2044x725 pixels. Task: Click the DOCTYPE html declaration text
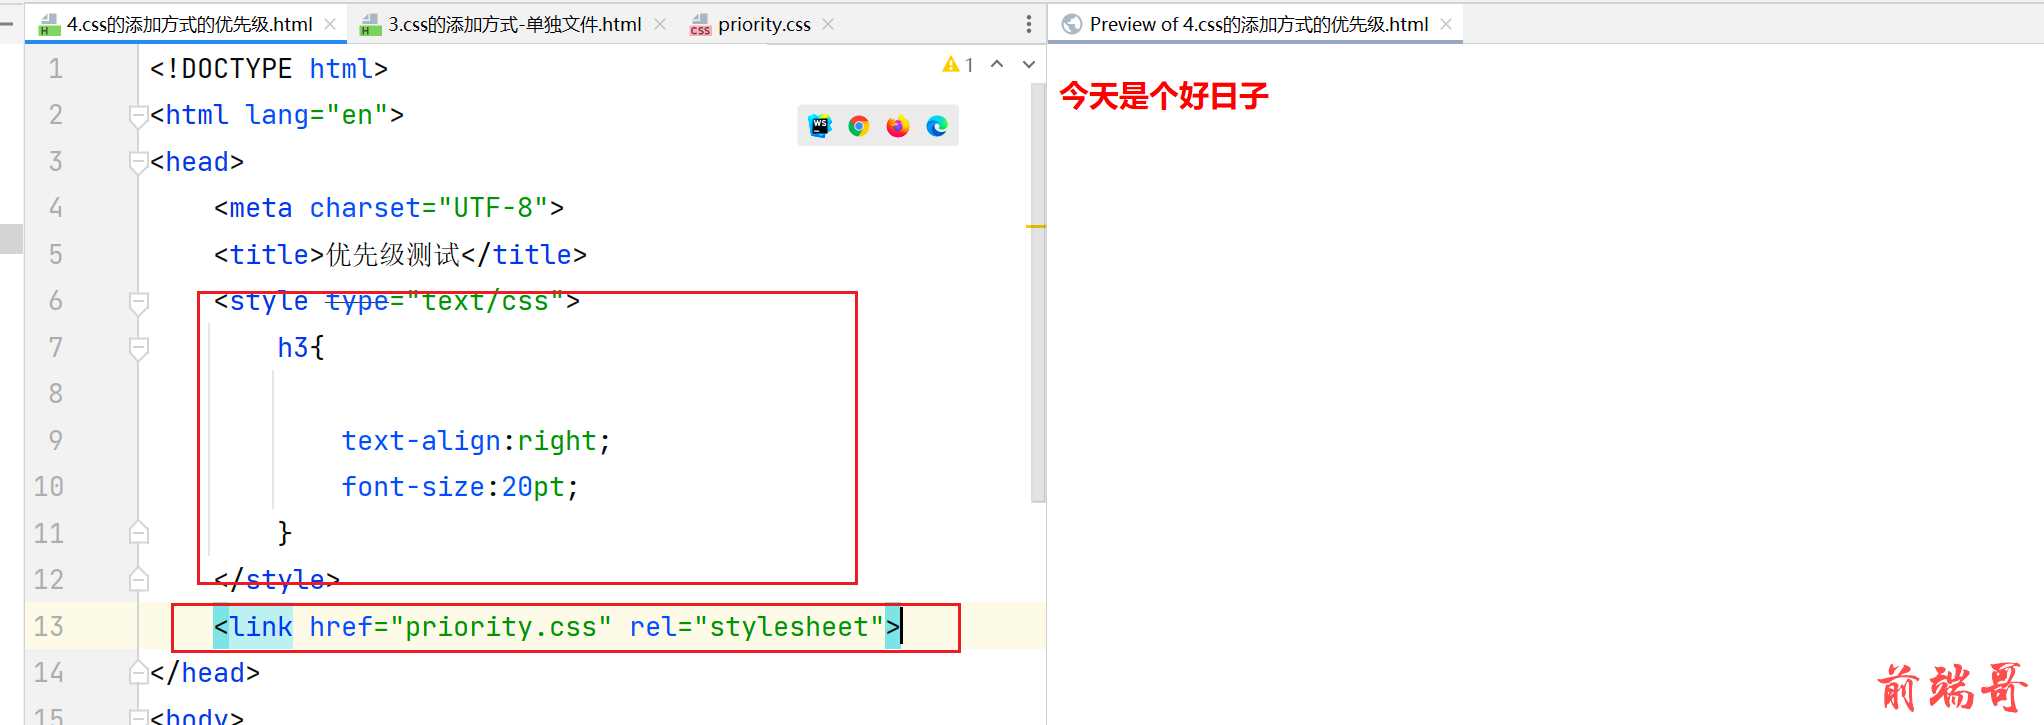click(x=269, y=69)
